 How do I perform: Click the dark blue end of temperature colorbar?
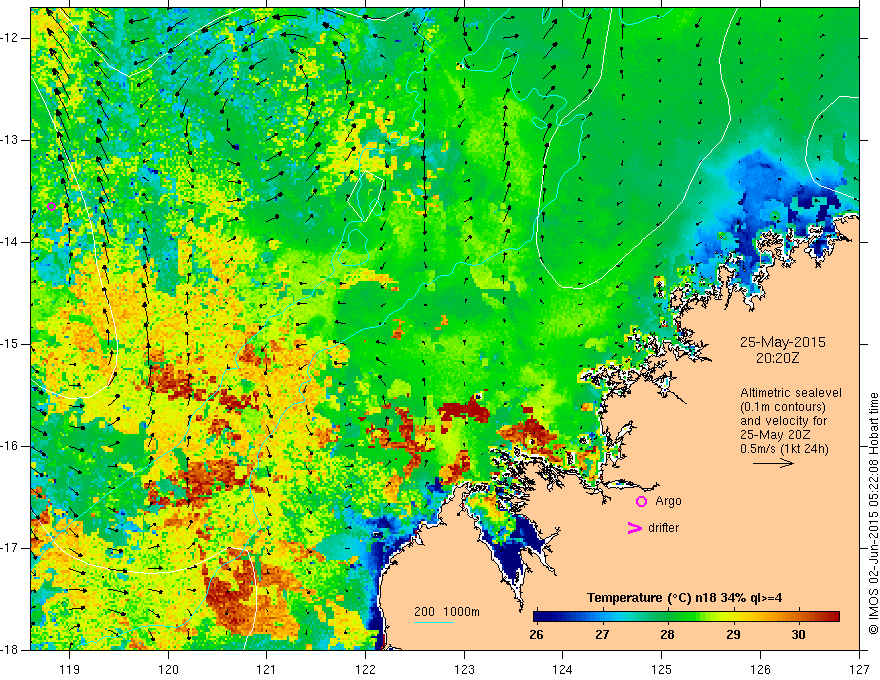(x=539, y=617)
